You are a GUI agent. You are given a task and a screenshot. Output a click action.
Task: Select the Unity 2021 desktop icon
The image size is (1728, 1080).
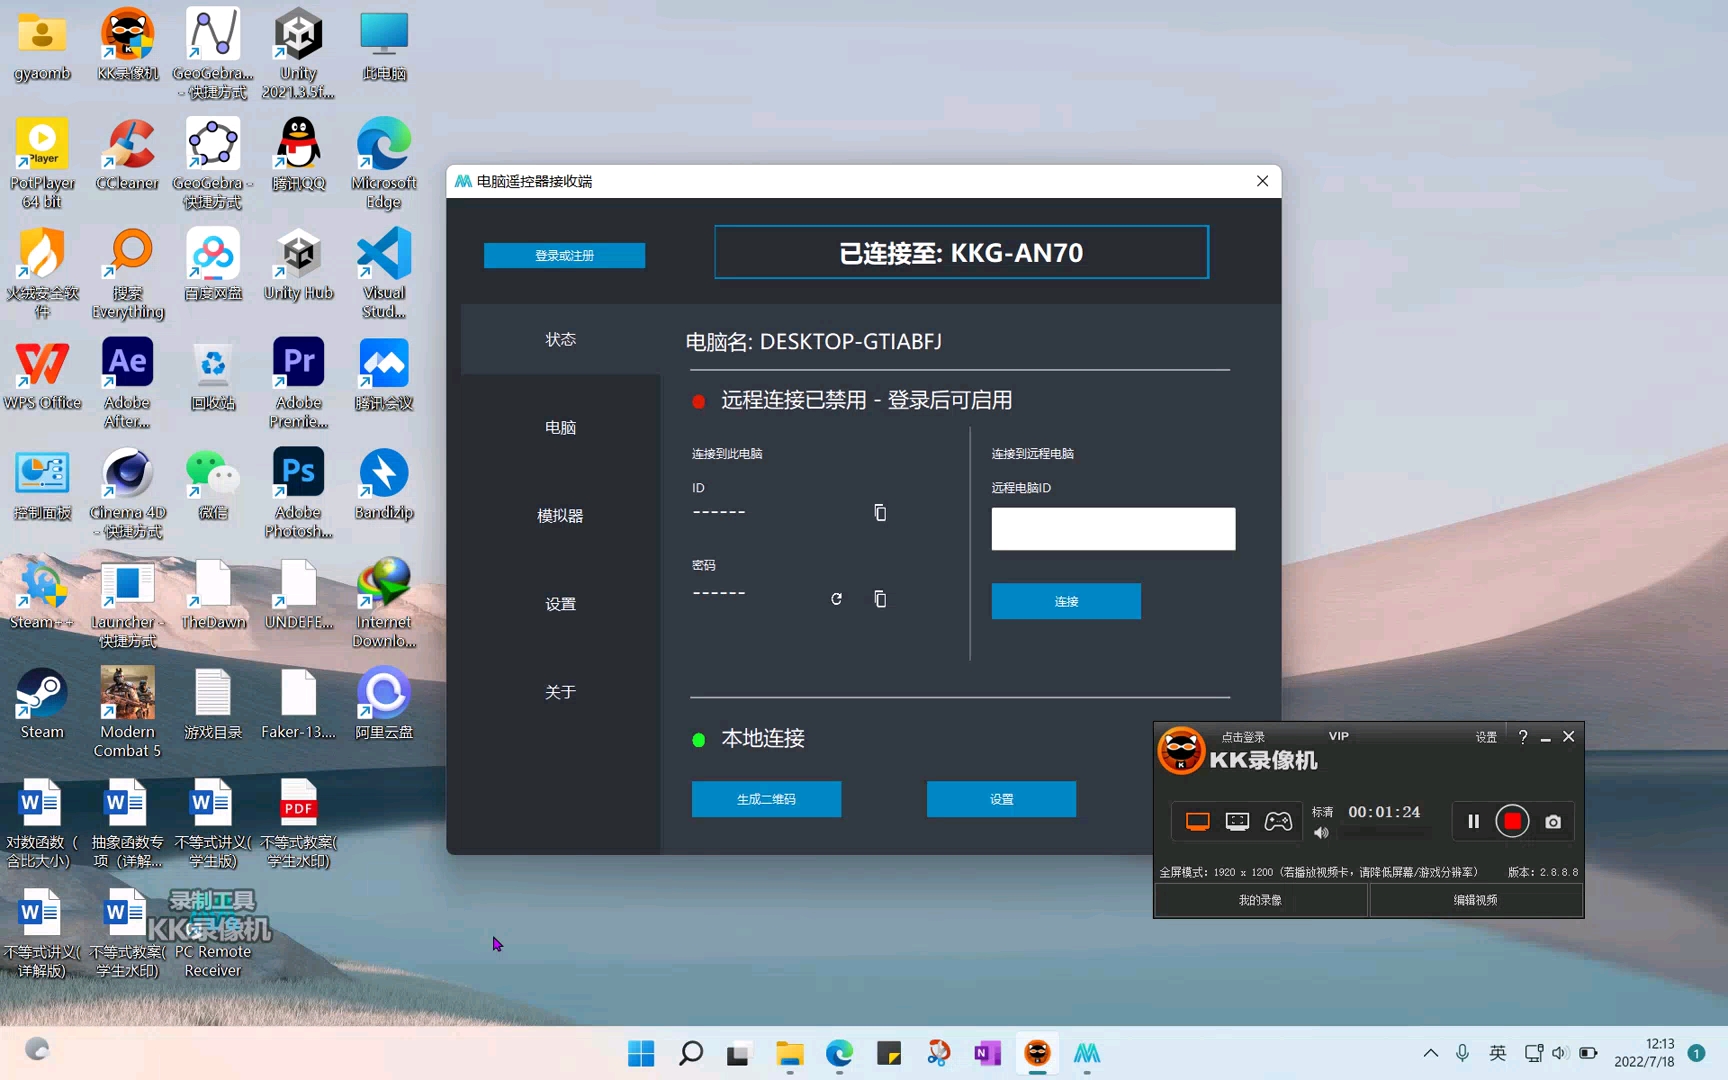(x=298, y=54)
